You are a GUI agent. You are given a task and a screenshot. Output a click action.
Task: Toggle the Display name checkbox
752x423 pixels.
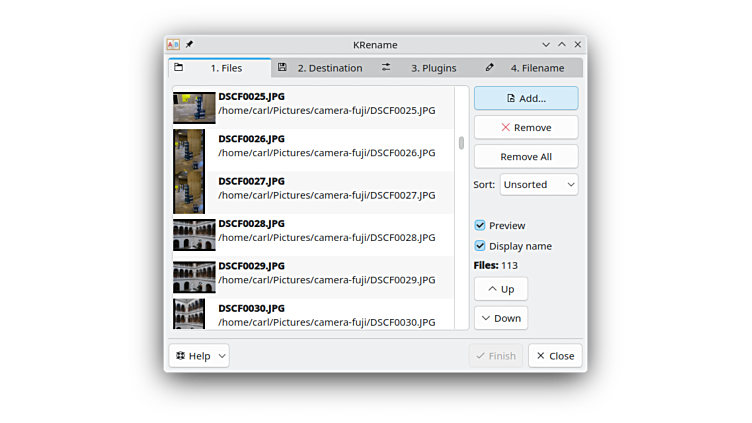(x=480, y=246)
